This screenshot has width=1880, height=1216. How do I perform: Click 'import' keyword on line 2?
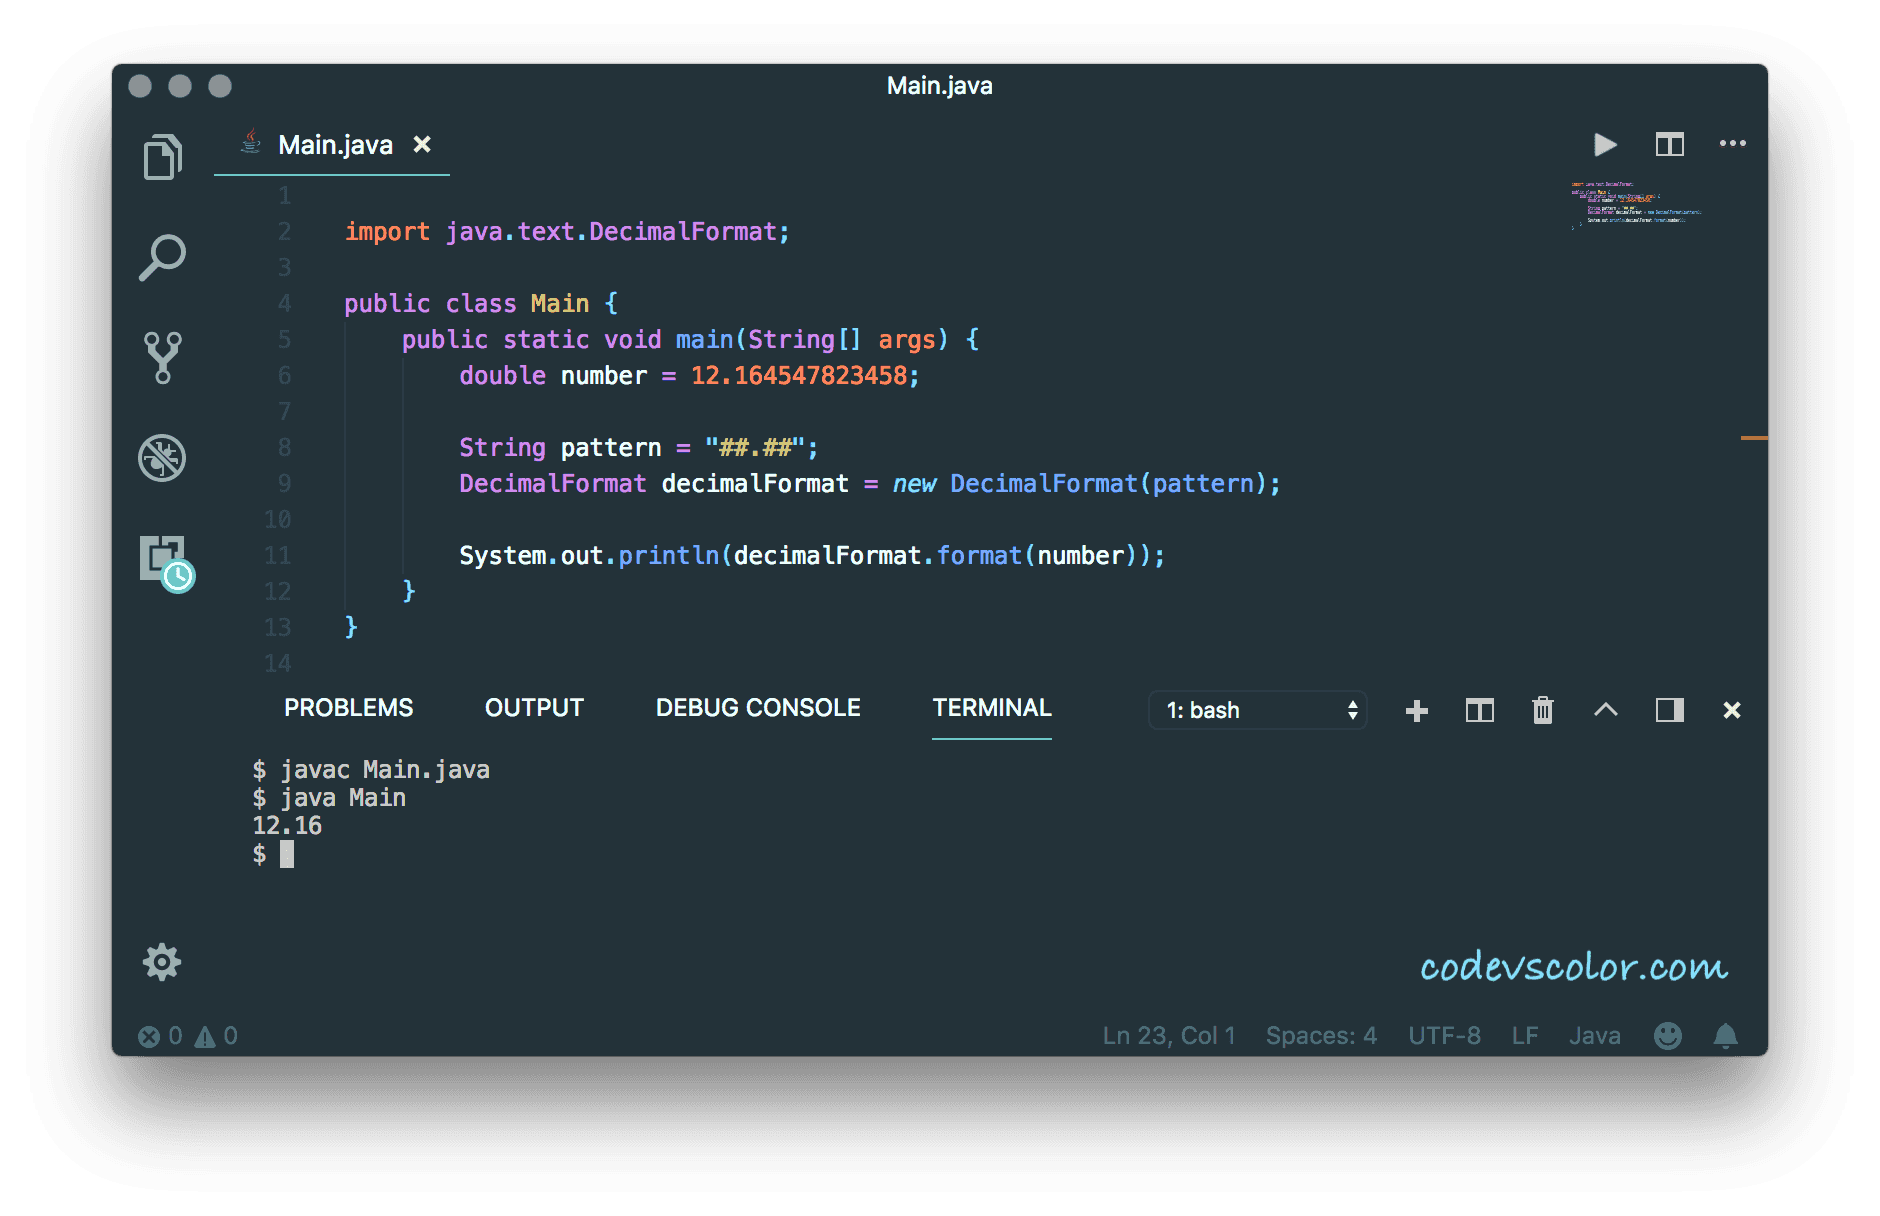[x=387, y=232]
